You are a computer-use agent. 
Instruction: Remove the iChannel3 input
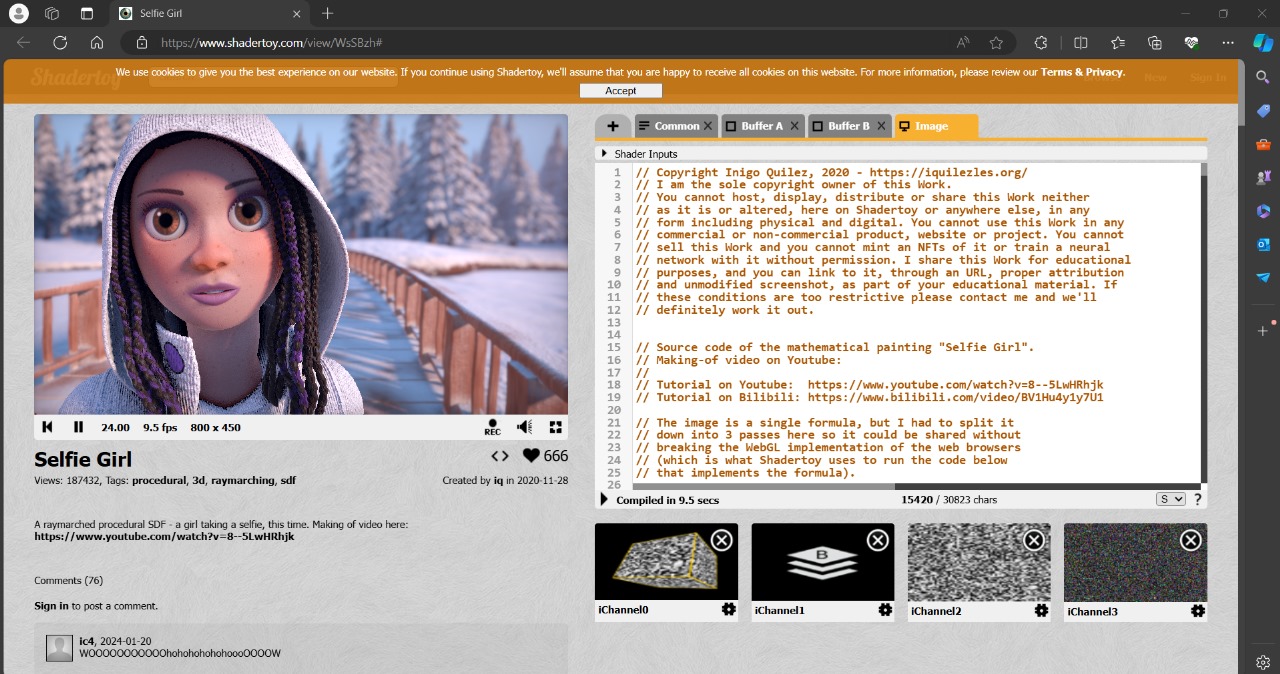tap(1190, 540)
